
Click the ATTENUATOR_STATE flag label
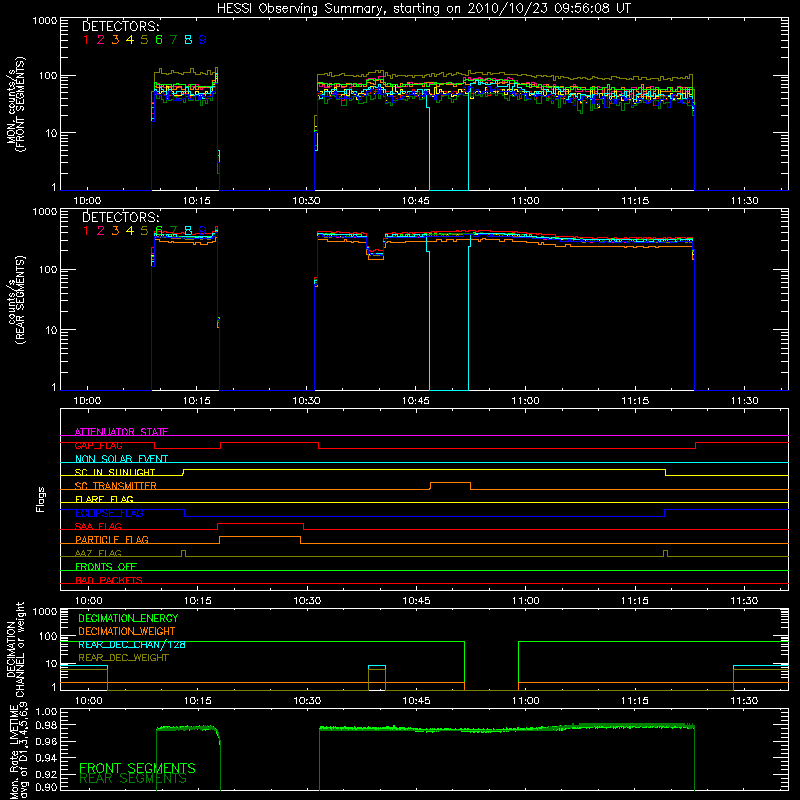[121, 432]
